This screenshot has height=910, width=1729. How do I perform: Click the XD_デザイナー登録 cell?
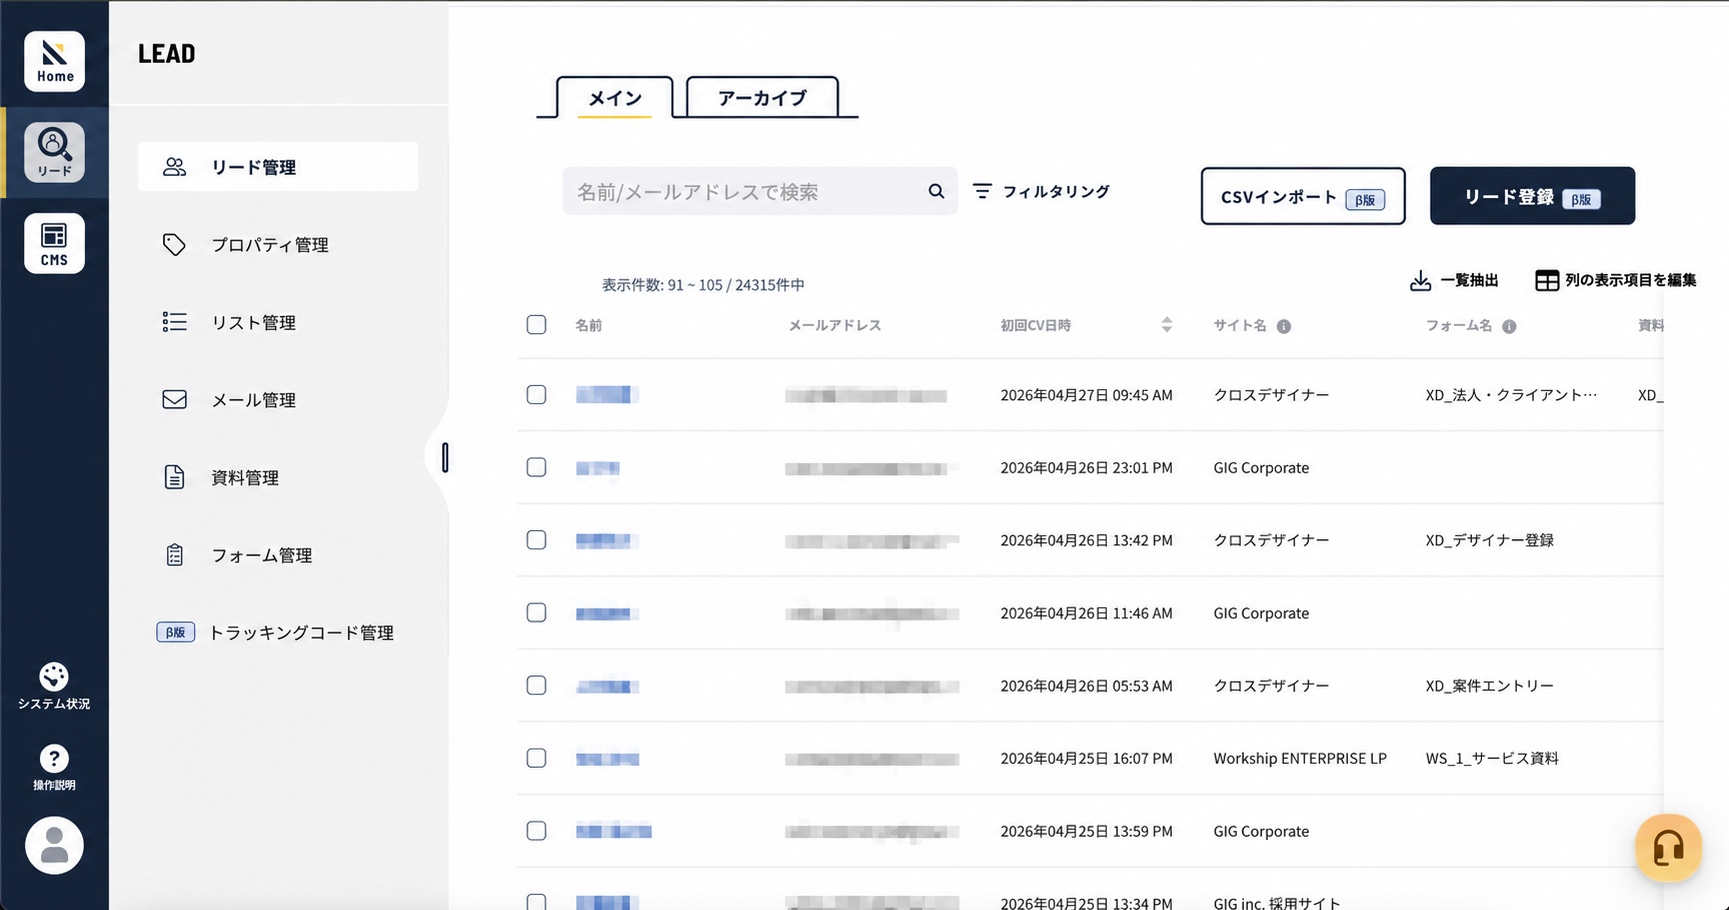click(1490, 540)
